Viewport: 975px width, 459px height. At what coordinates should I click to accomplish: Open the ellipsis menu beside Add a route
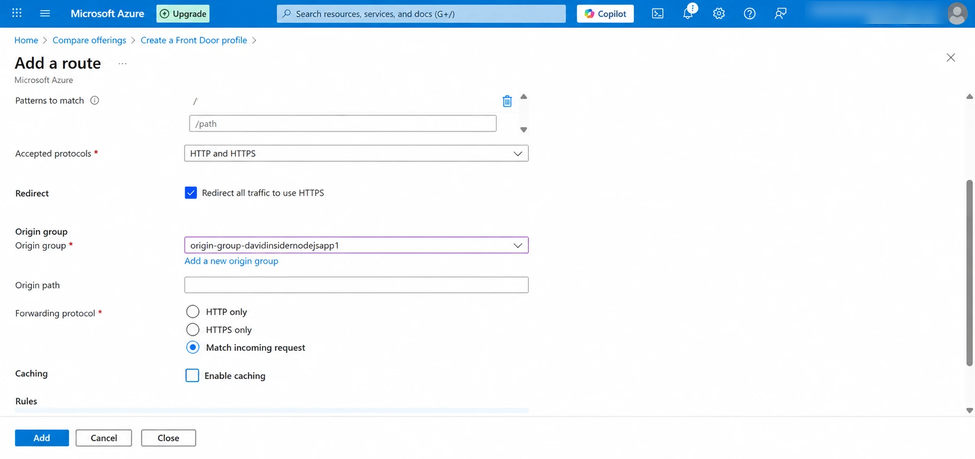pyautogui.click(x=122, y=63)
